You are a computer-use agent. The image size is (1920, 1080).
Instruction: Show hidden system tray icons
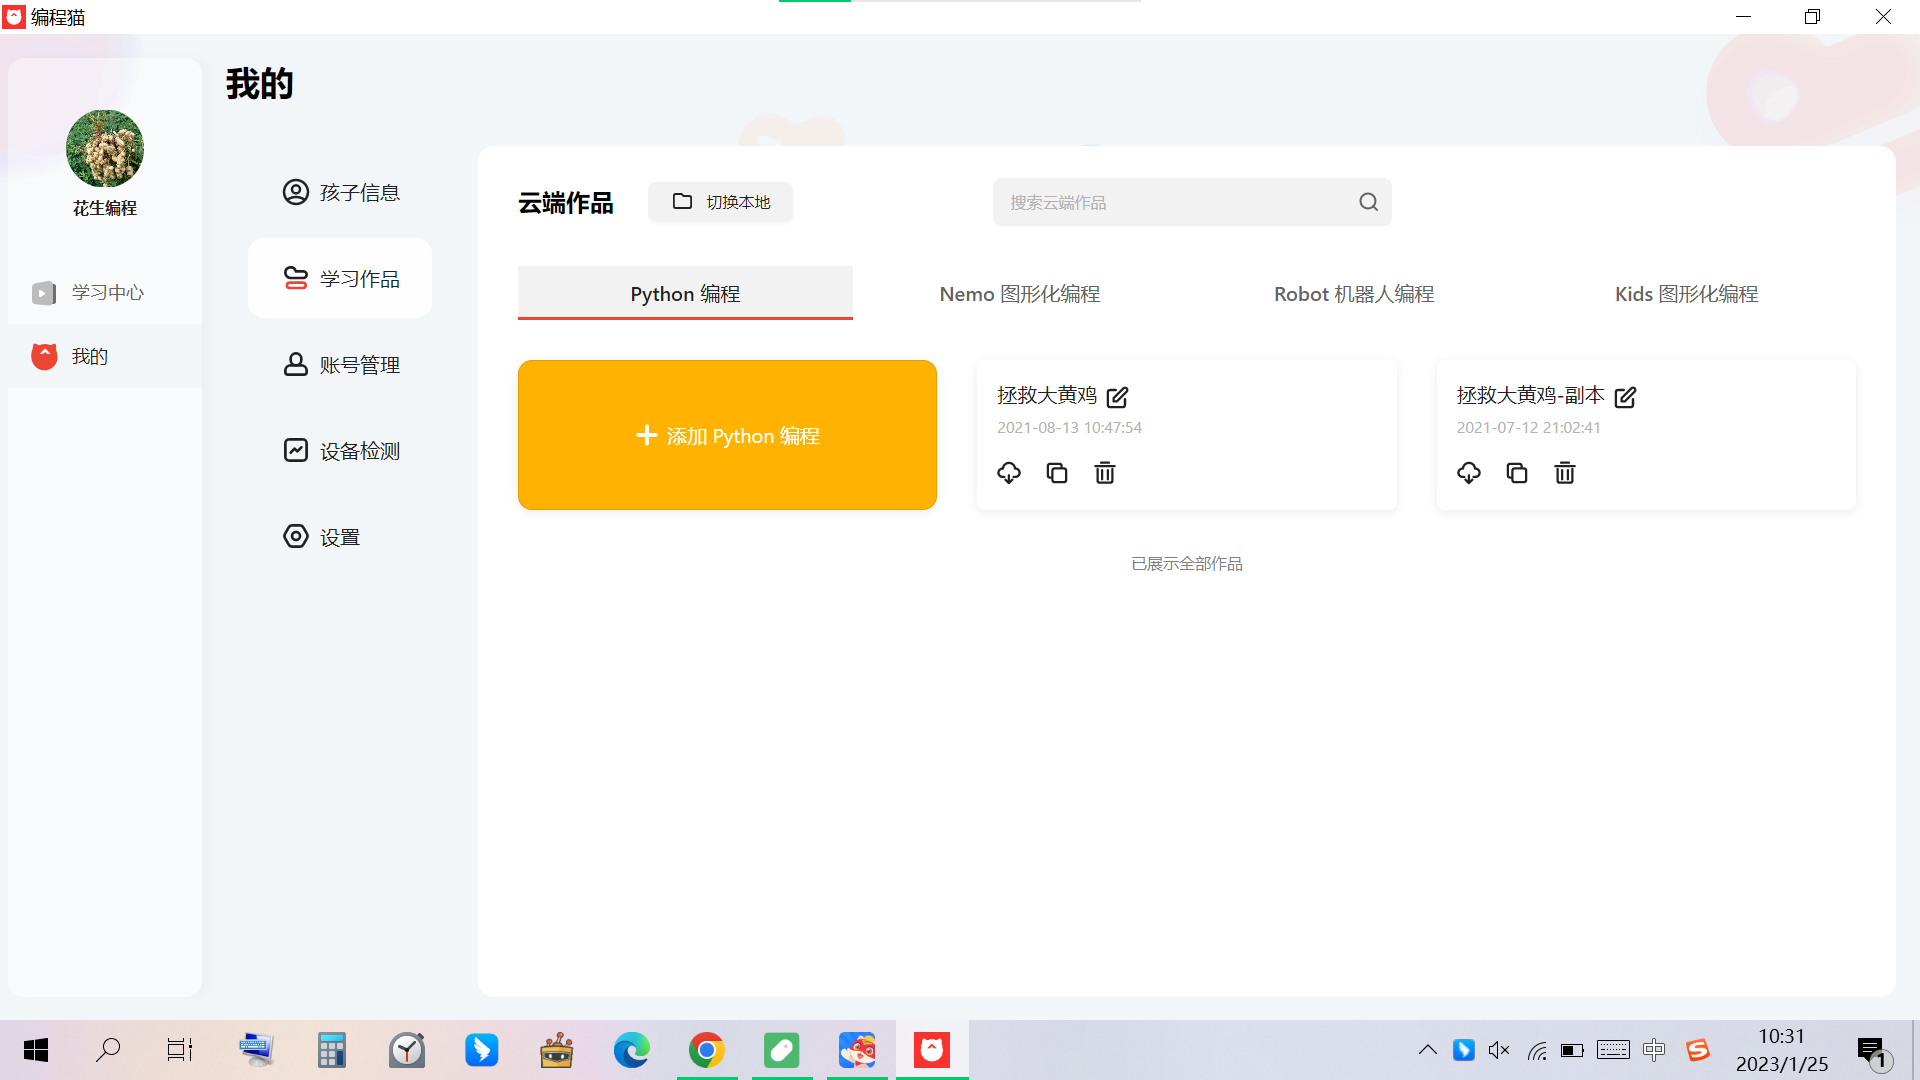pyautogui.click(x=1428, y=1050)
